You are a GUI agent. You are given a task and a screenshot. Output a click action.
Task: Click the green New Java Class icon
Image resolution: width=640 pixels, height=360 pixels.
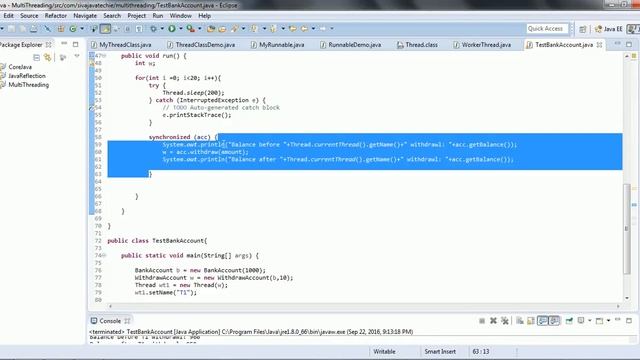coord(73,29)
